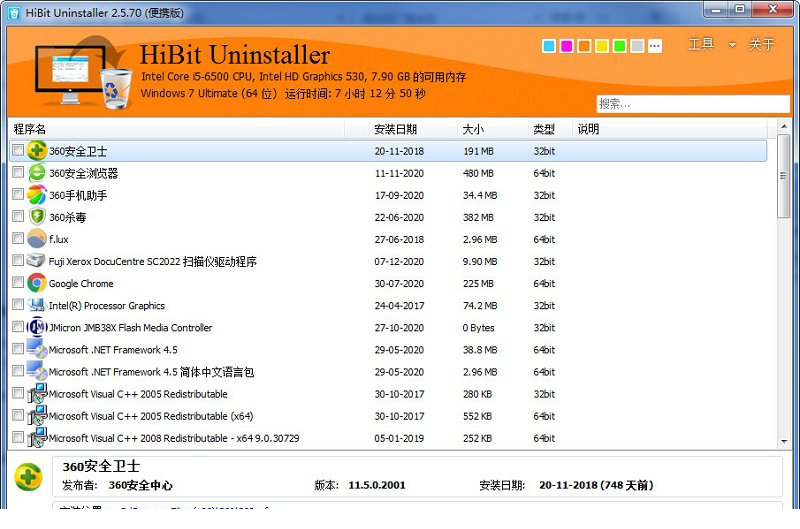This screenshot has height=529, width=800.
Task: Tick the checkbox for Intel(R) Processor Graphics
Action: pos(18,305)
